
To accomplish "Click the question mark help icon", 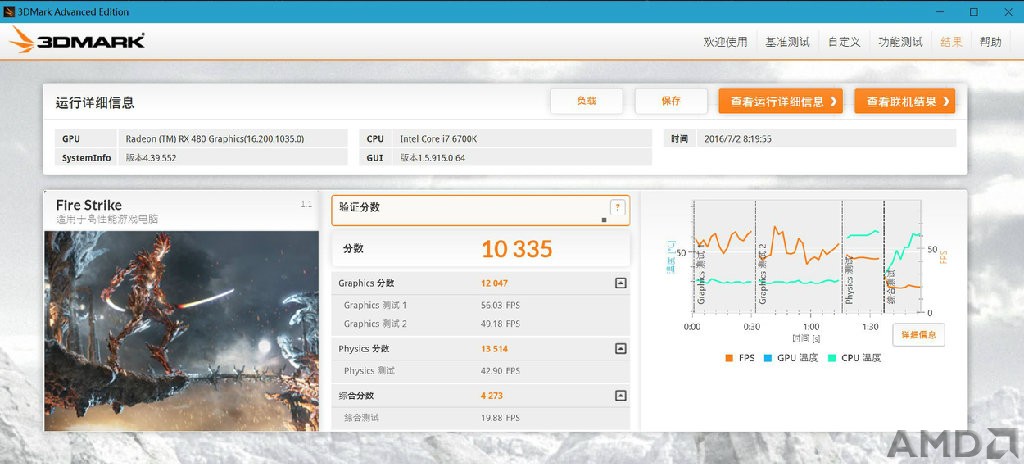I will coord(618,208).
